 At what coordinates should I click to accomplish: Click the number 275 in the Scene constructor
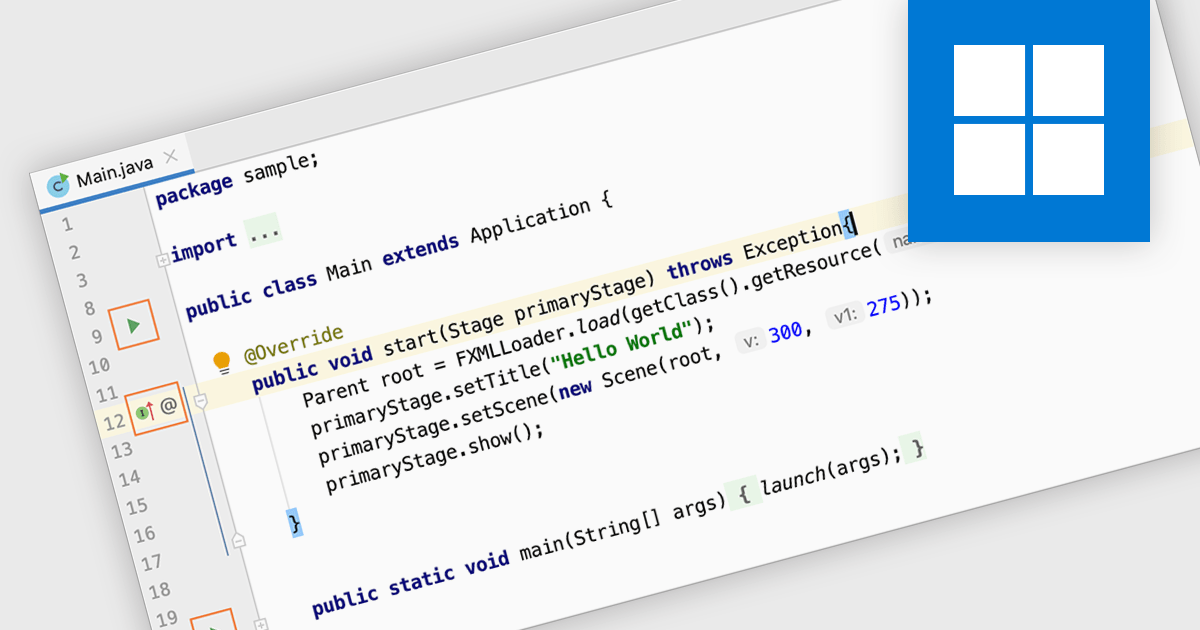885,305
